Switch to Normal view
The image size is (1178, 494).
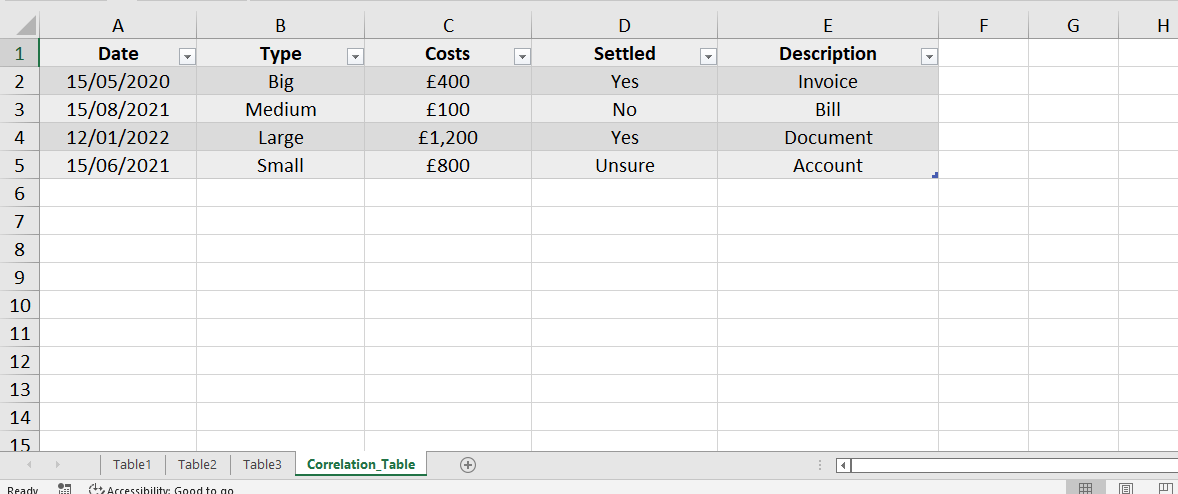[x=1085, y=489]
